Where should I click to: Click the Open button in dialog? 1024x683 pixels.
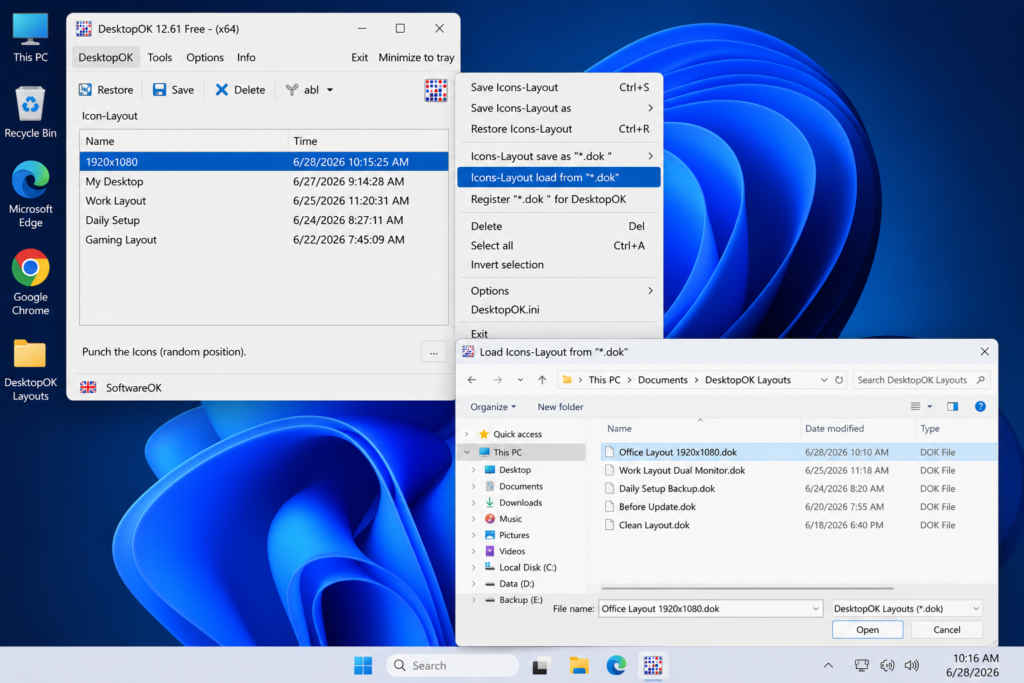[867, 629]
